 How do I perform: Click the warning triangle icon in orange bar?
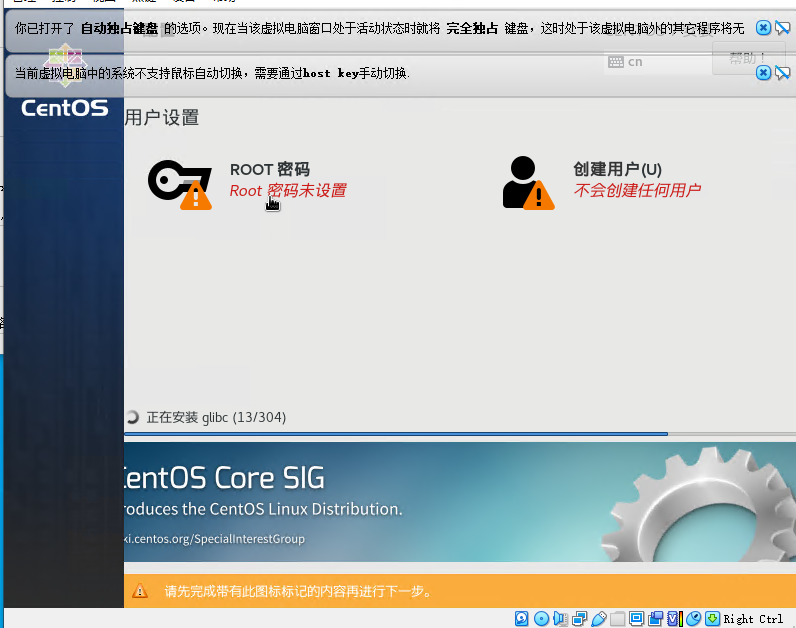pos(140,591)
